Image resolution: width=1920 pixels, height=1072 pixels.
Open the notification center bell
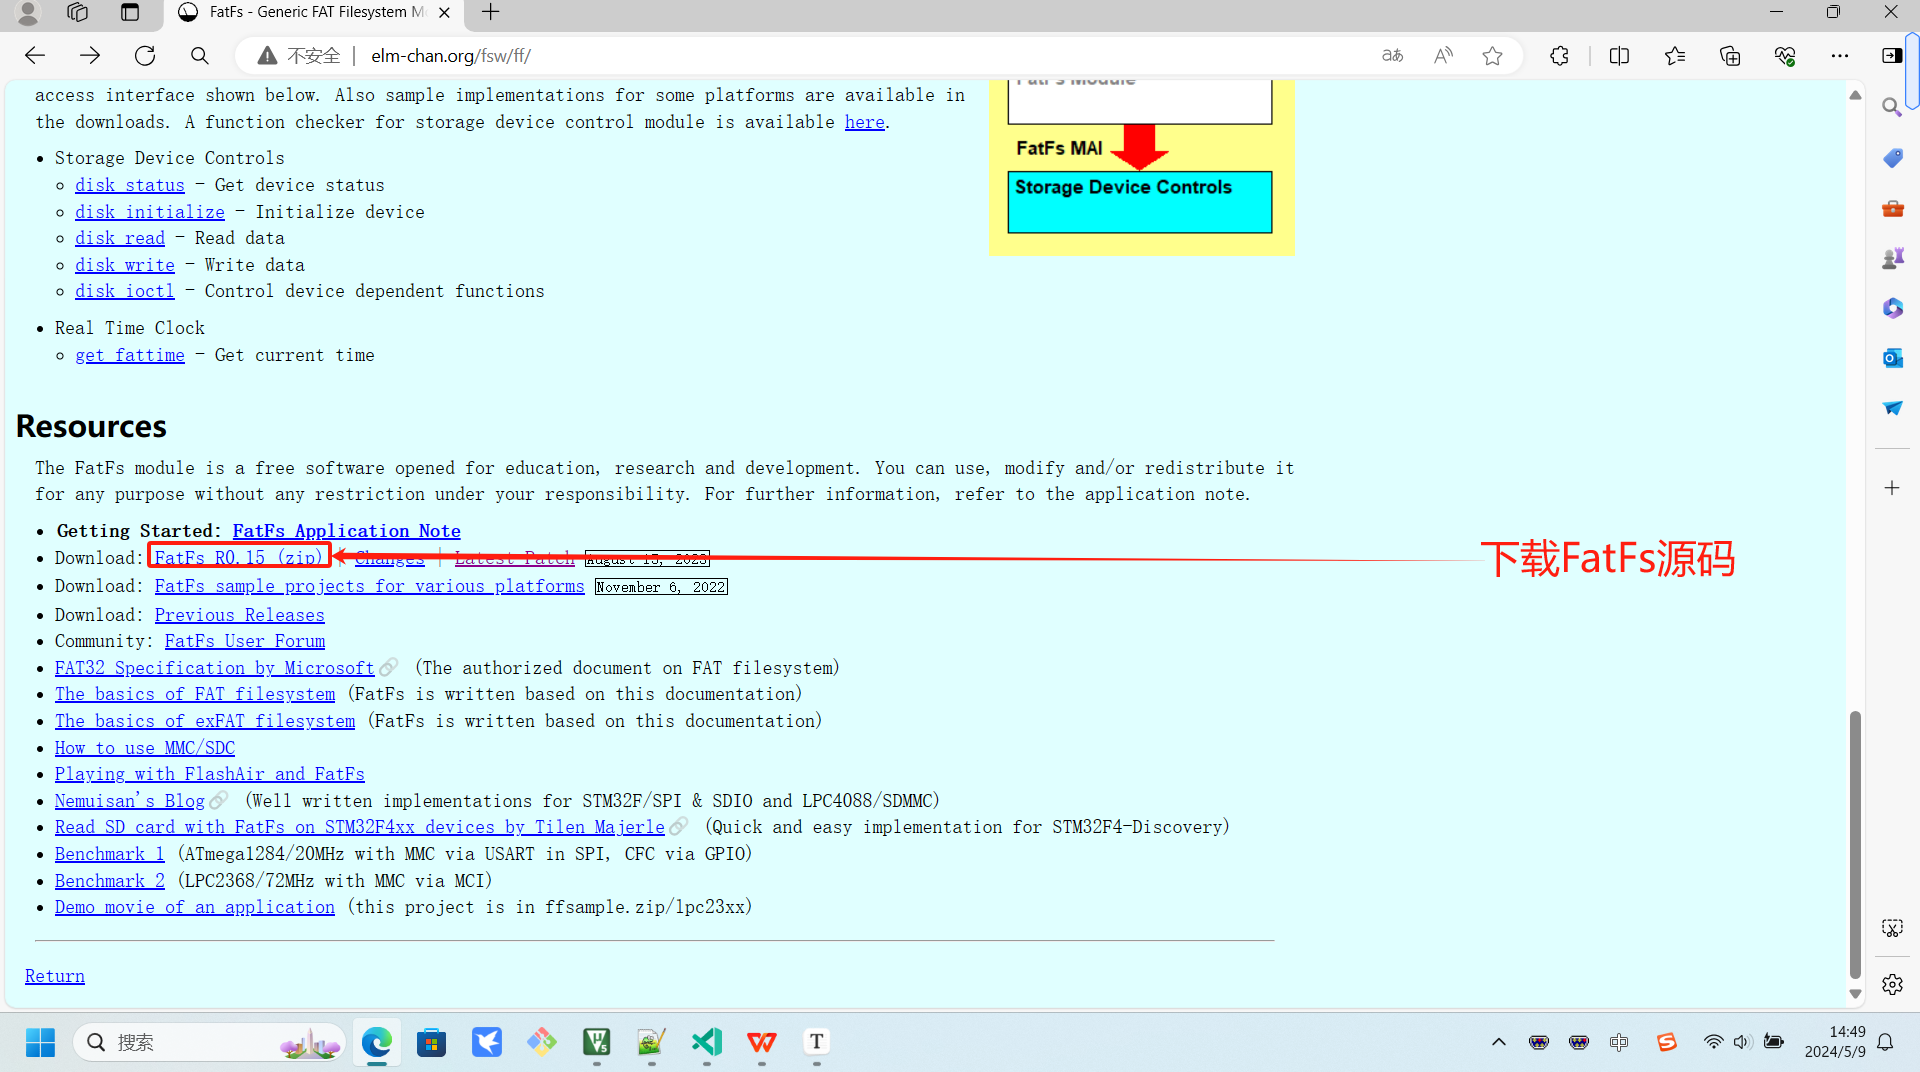click(x=1885, y=1042)
